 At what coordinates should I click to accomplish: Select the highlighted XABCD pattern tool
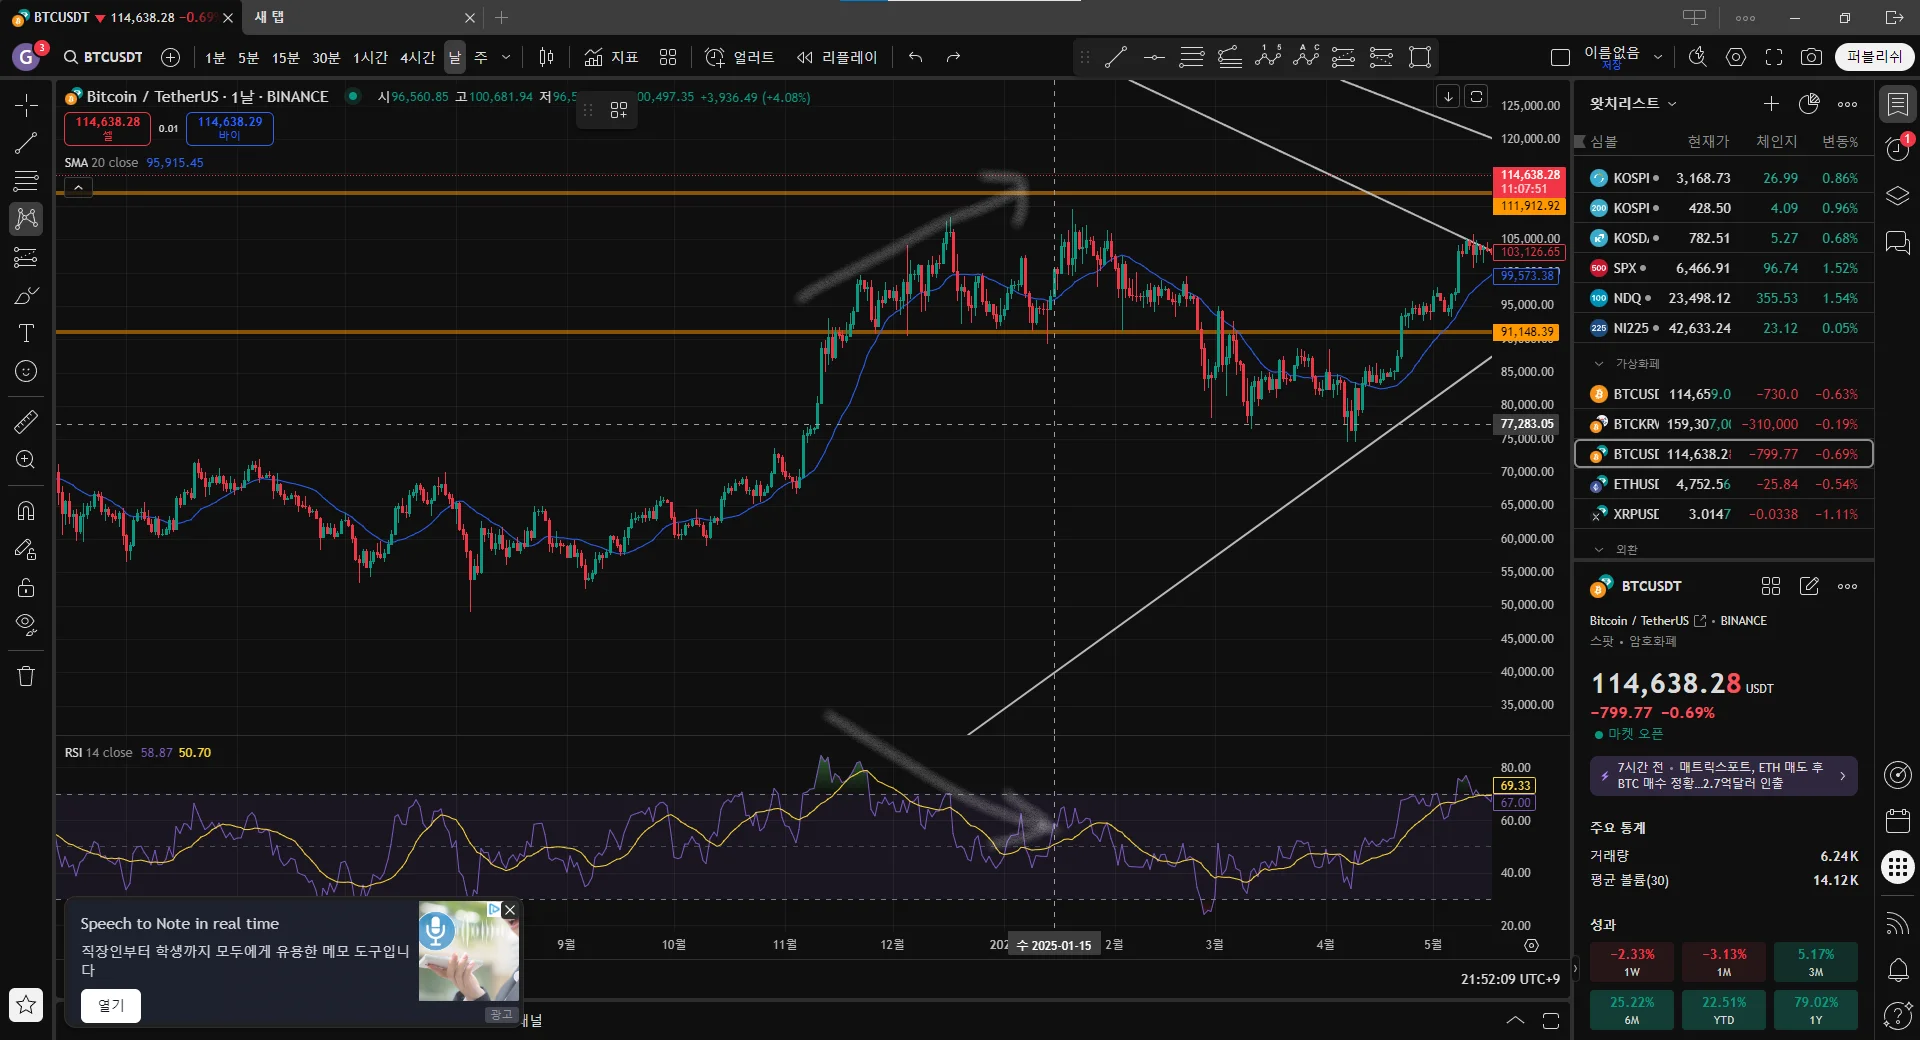[x=26, y=219]
